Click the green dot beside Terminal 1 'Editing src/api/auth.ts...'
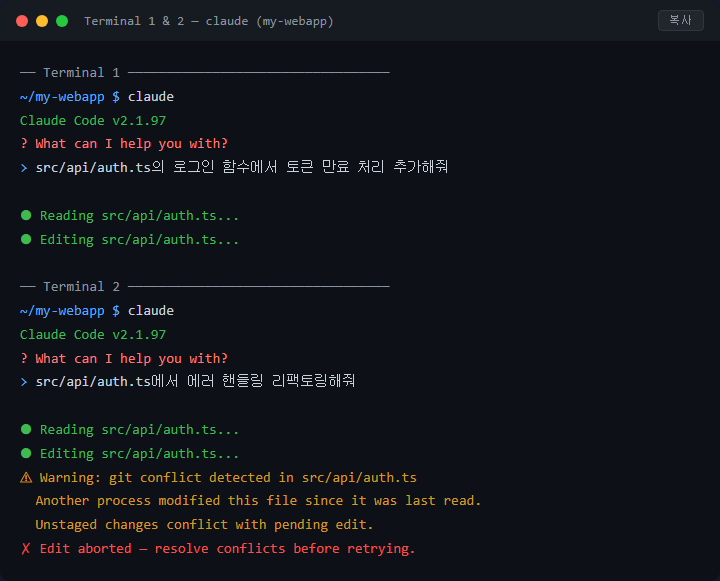Screen dimensions: 720x581 (x=26, y=239)
